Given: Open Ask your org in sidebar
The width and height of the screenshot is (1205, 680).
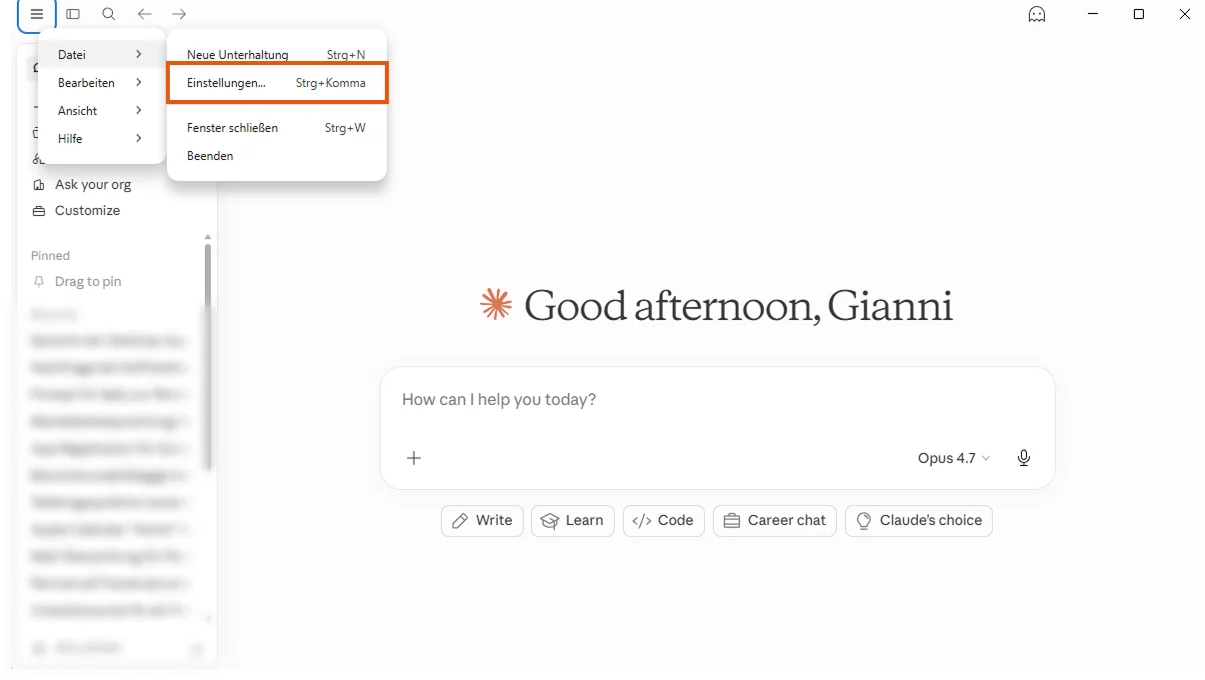Looking at the screenshot, I should click(x=93, y=185).
